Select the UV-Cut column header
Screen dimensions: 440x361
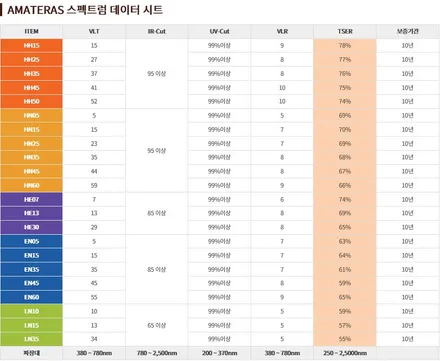[219, 31]
